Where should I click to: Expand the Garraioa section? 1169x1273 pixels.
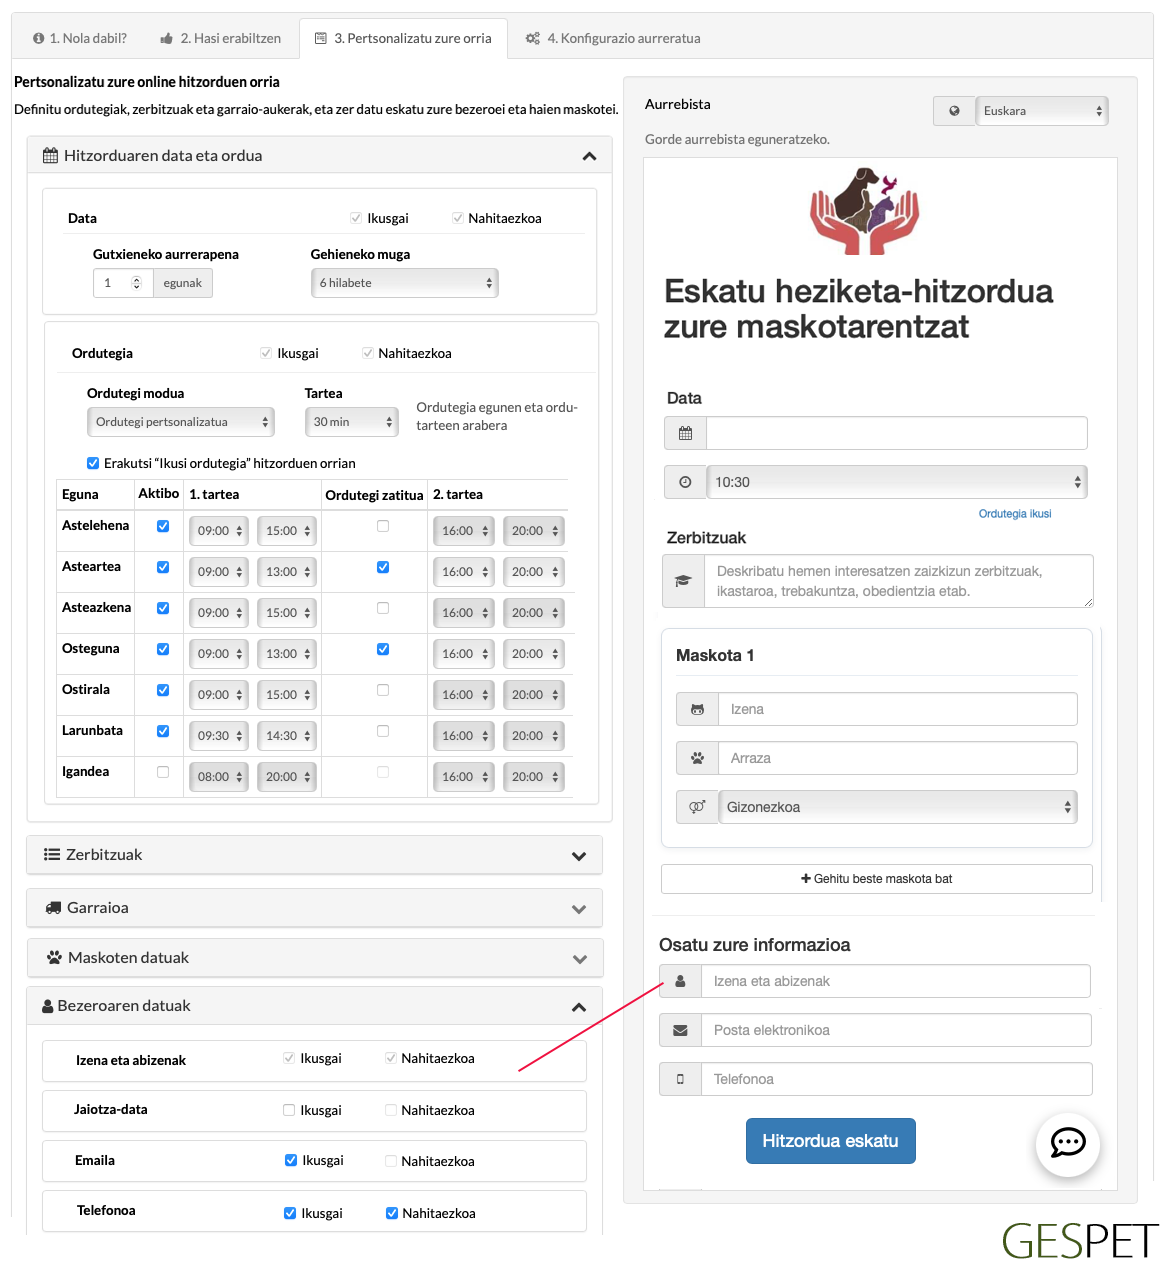click(578, 909)
